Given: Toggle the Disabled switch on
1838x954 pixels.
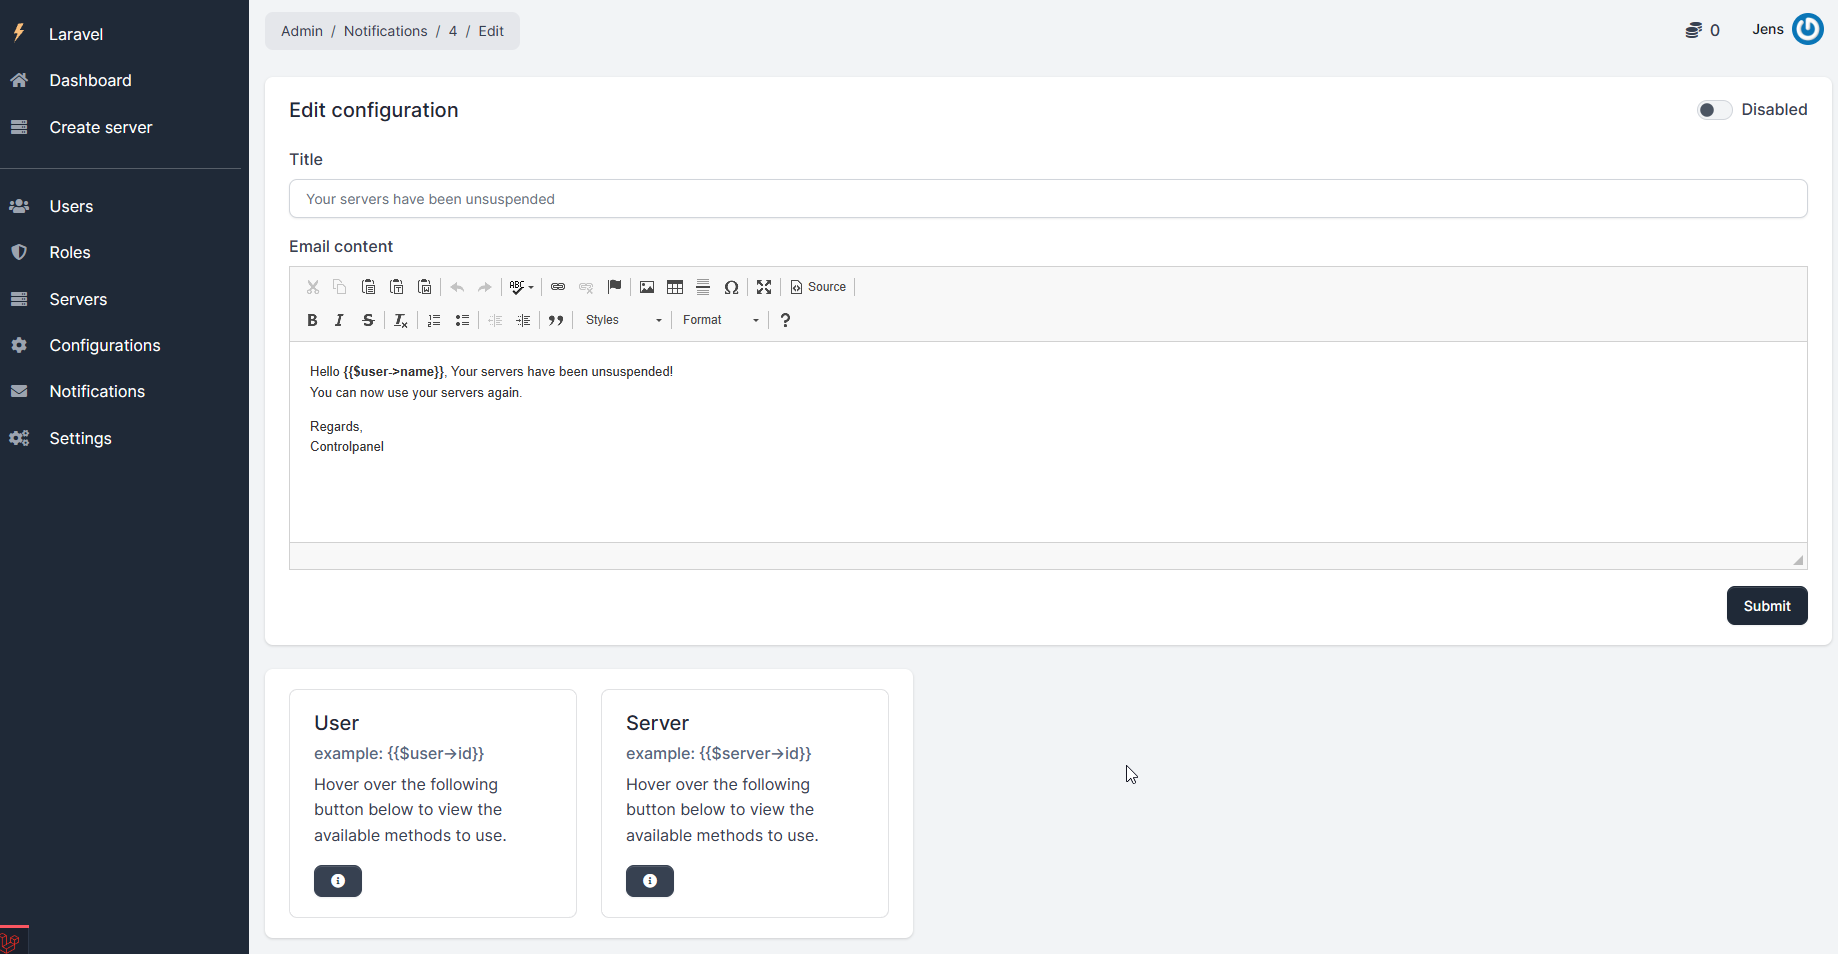Looking at the screenshot, I should (x=1714, y=110).
